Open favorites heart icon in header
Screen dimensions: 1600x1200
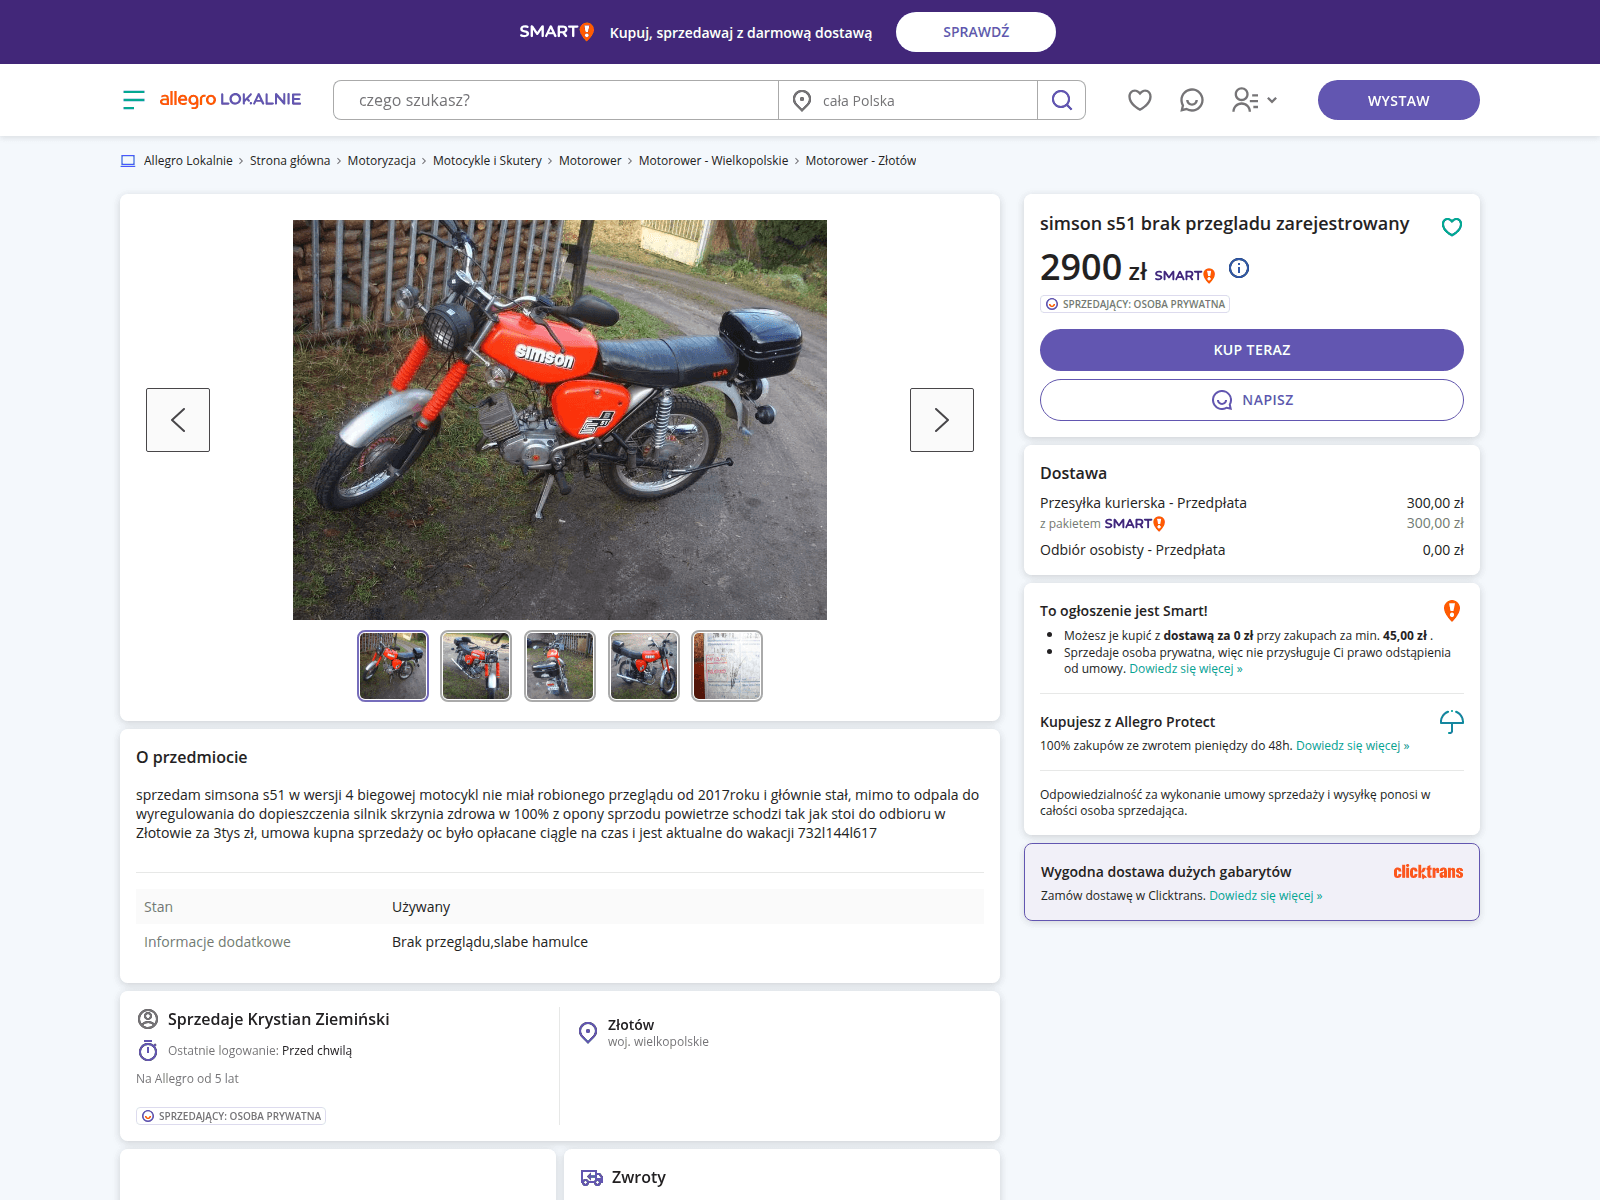click(1140, 100)
